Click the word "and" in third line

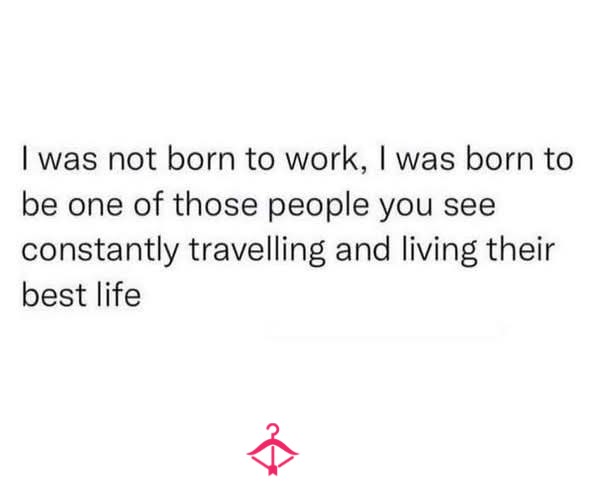(363, 250)
